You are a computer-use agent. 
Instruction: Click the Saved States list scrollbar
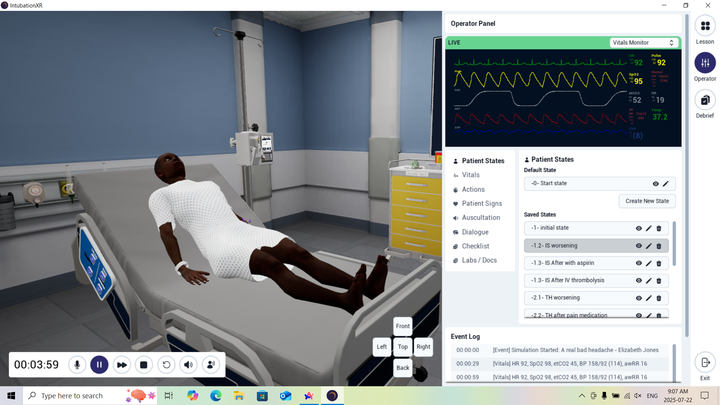tap(674, 243)
